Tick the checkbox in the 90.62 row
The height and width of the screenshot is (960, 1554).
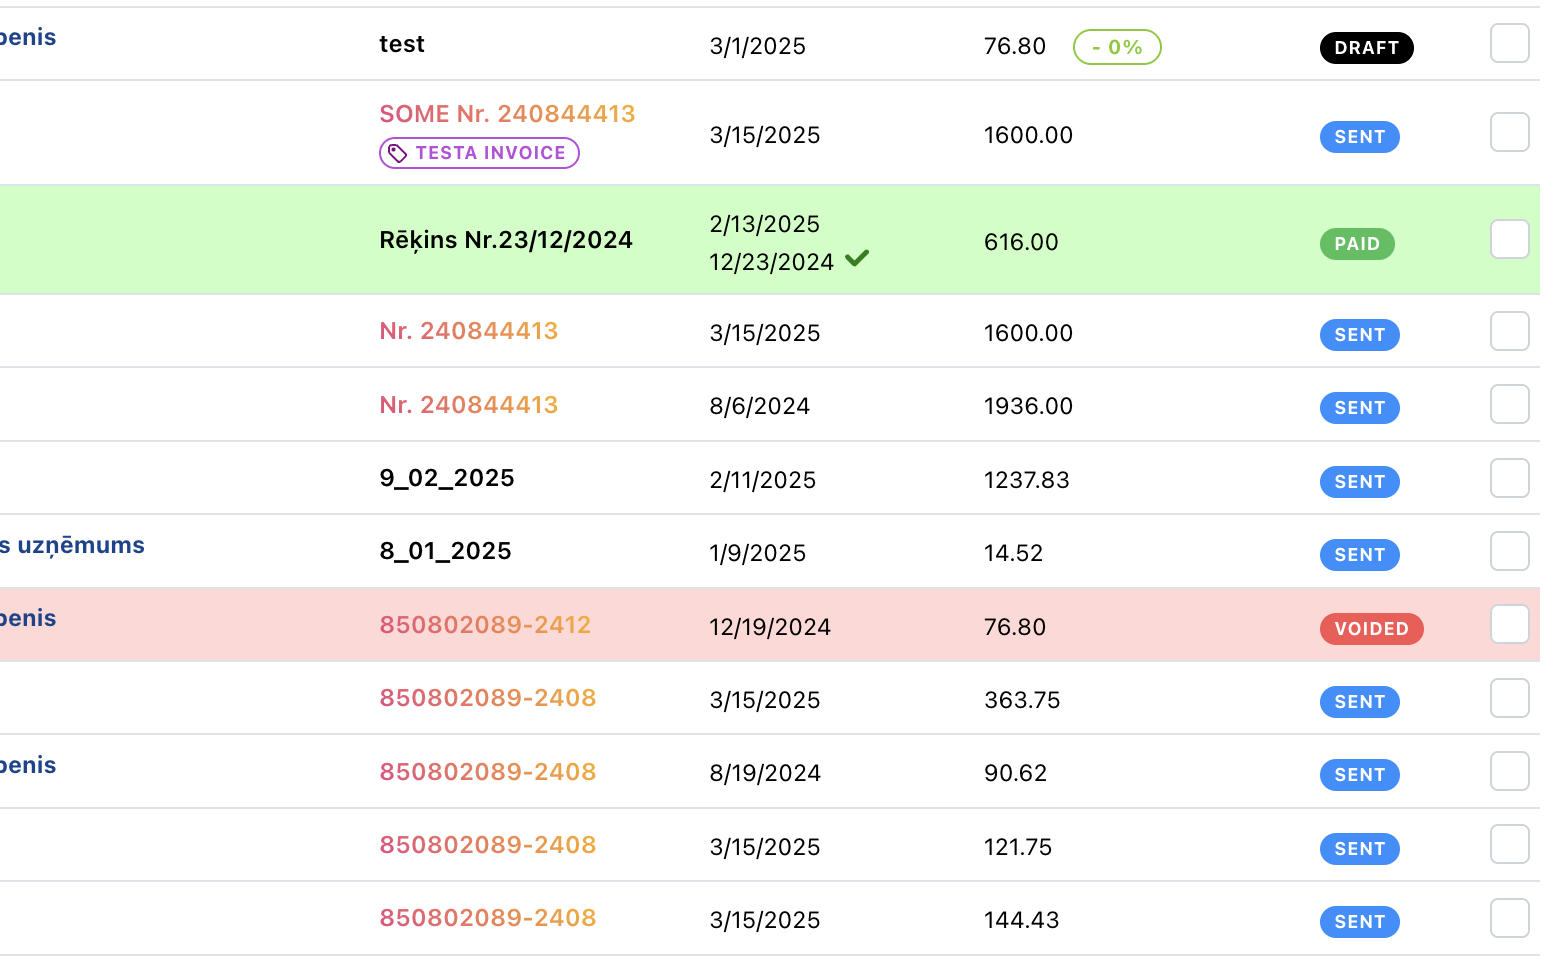point(1509,771)
